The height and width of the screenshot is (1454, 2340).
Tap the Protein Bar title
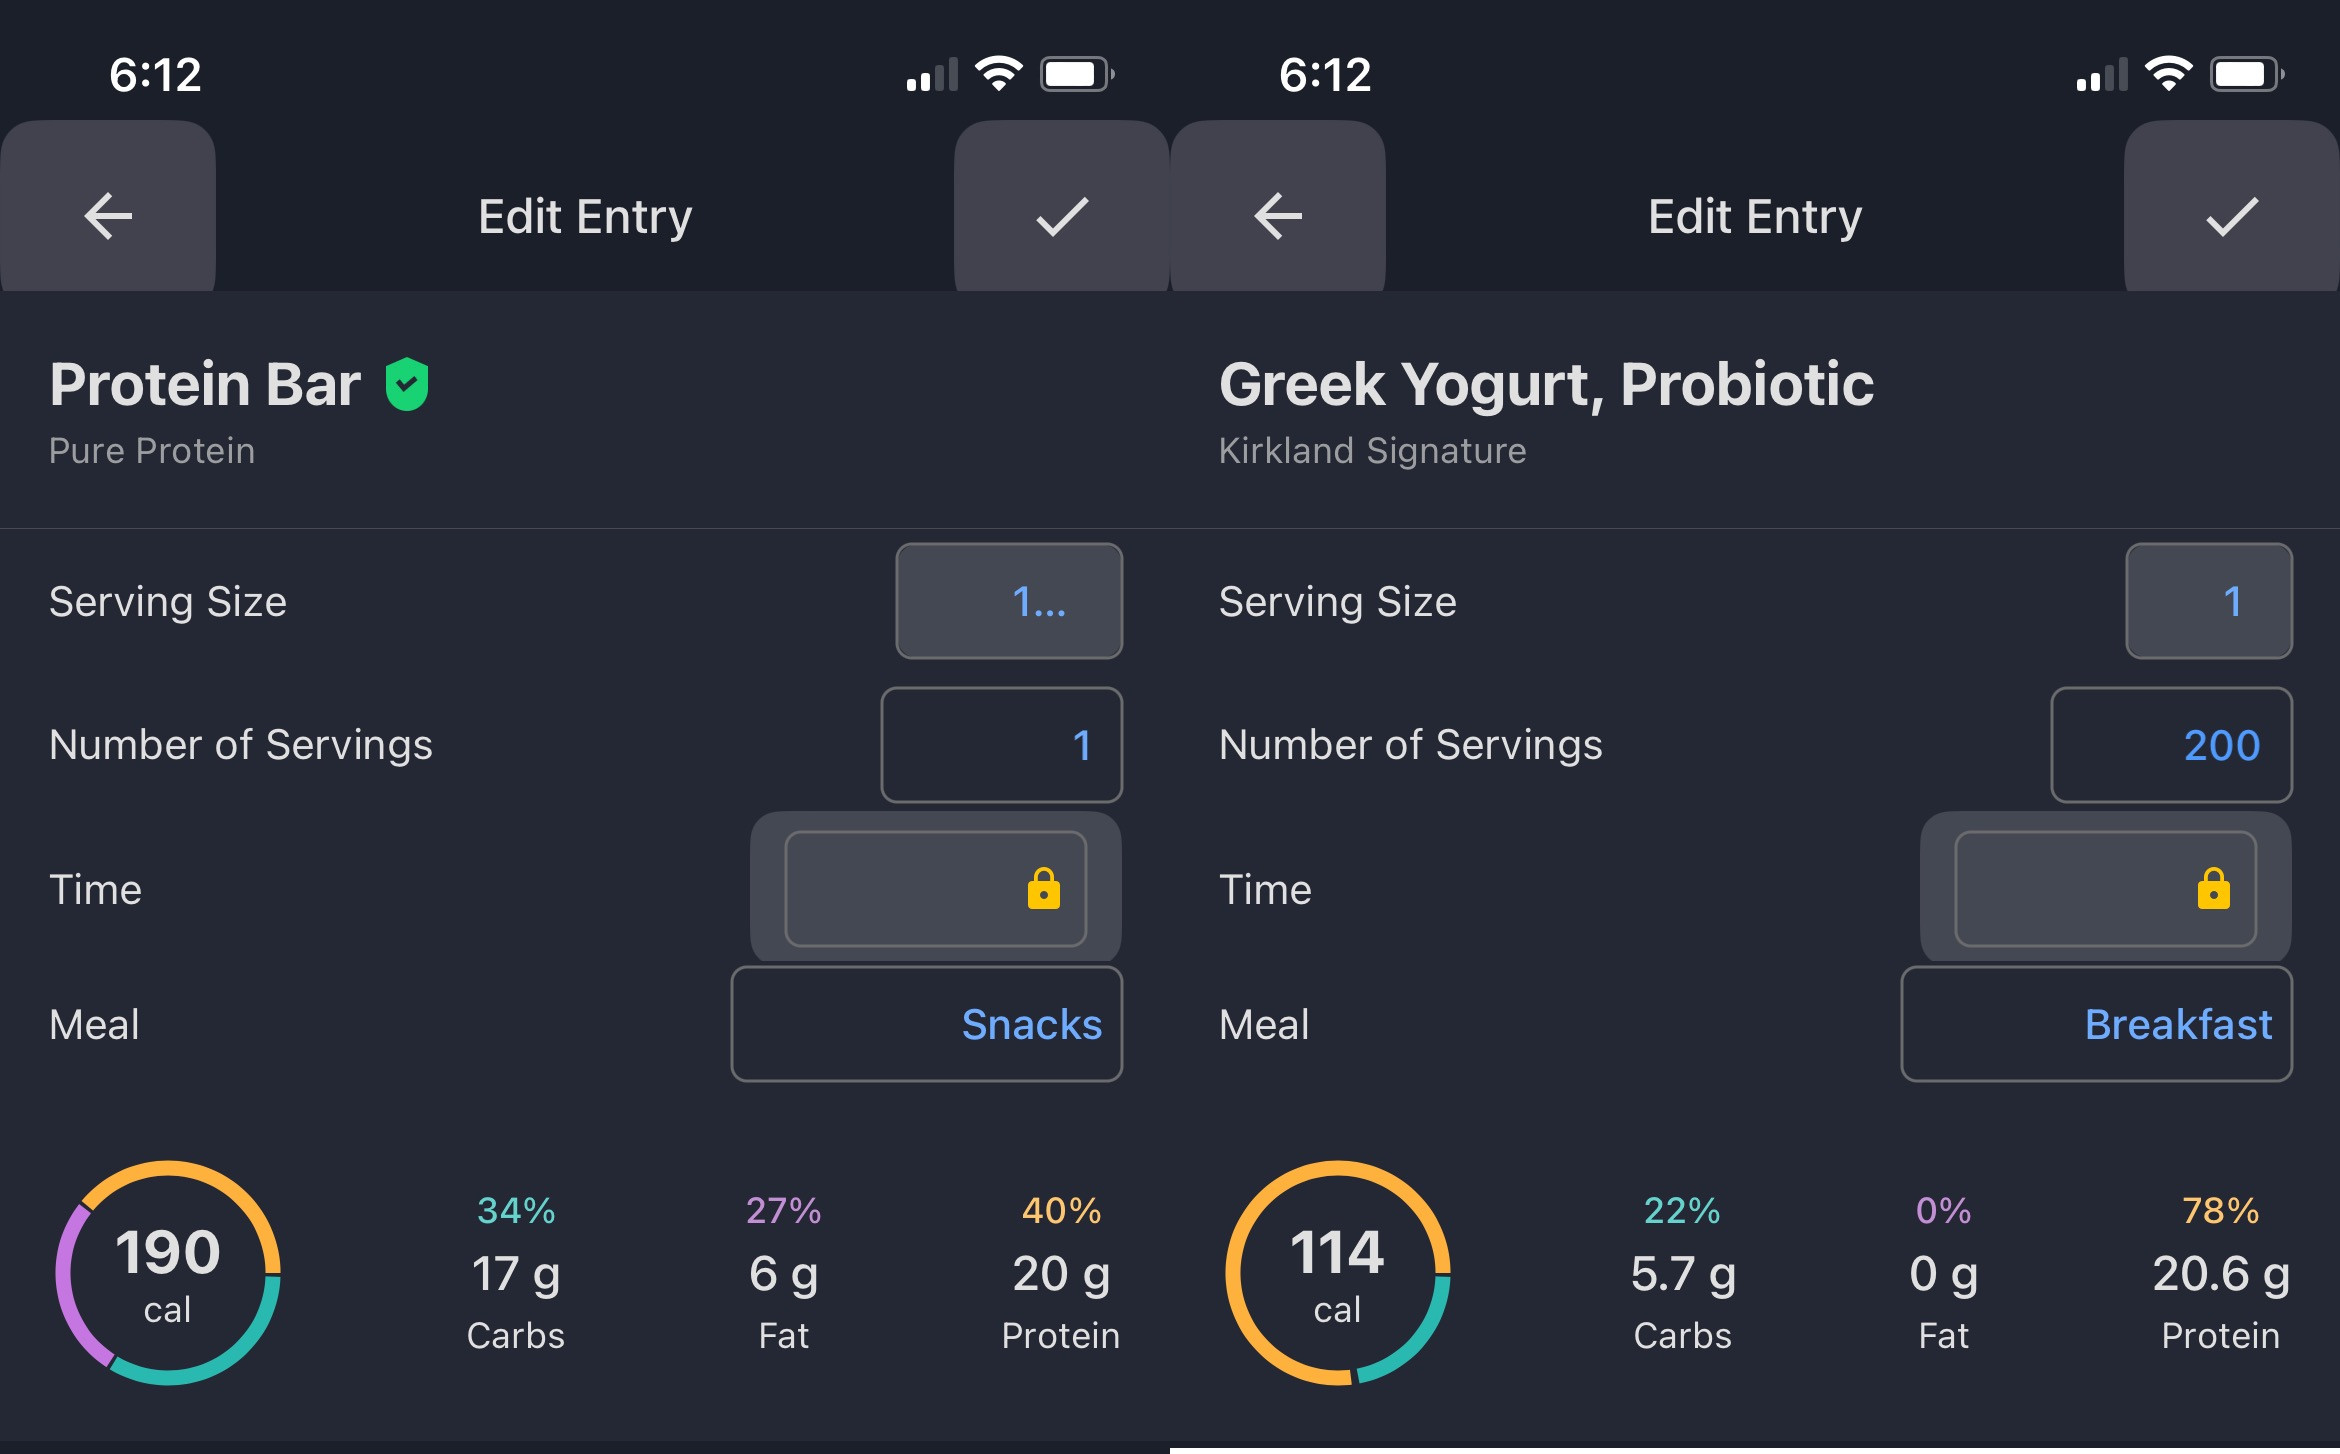(205, 384)
